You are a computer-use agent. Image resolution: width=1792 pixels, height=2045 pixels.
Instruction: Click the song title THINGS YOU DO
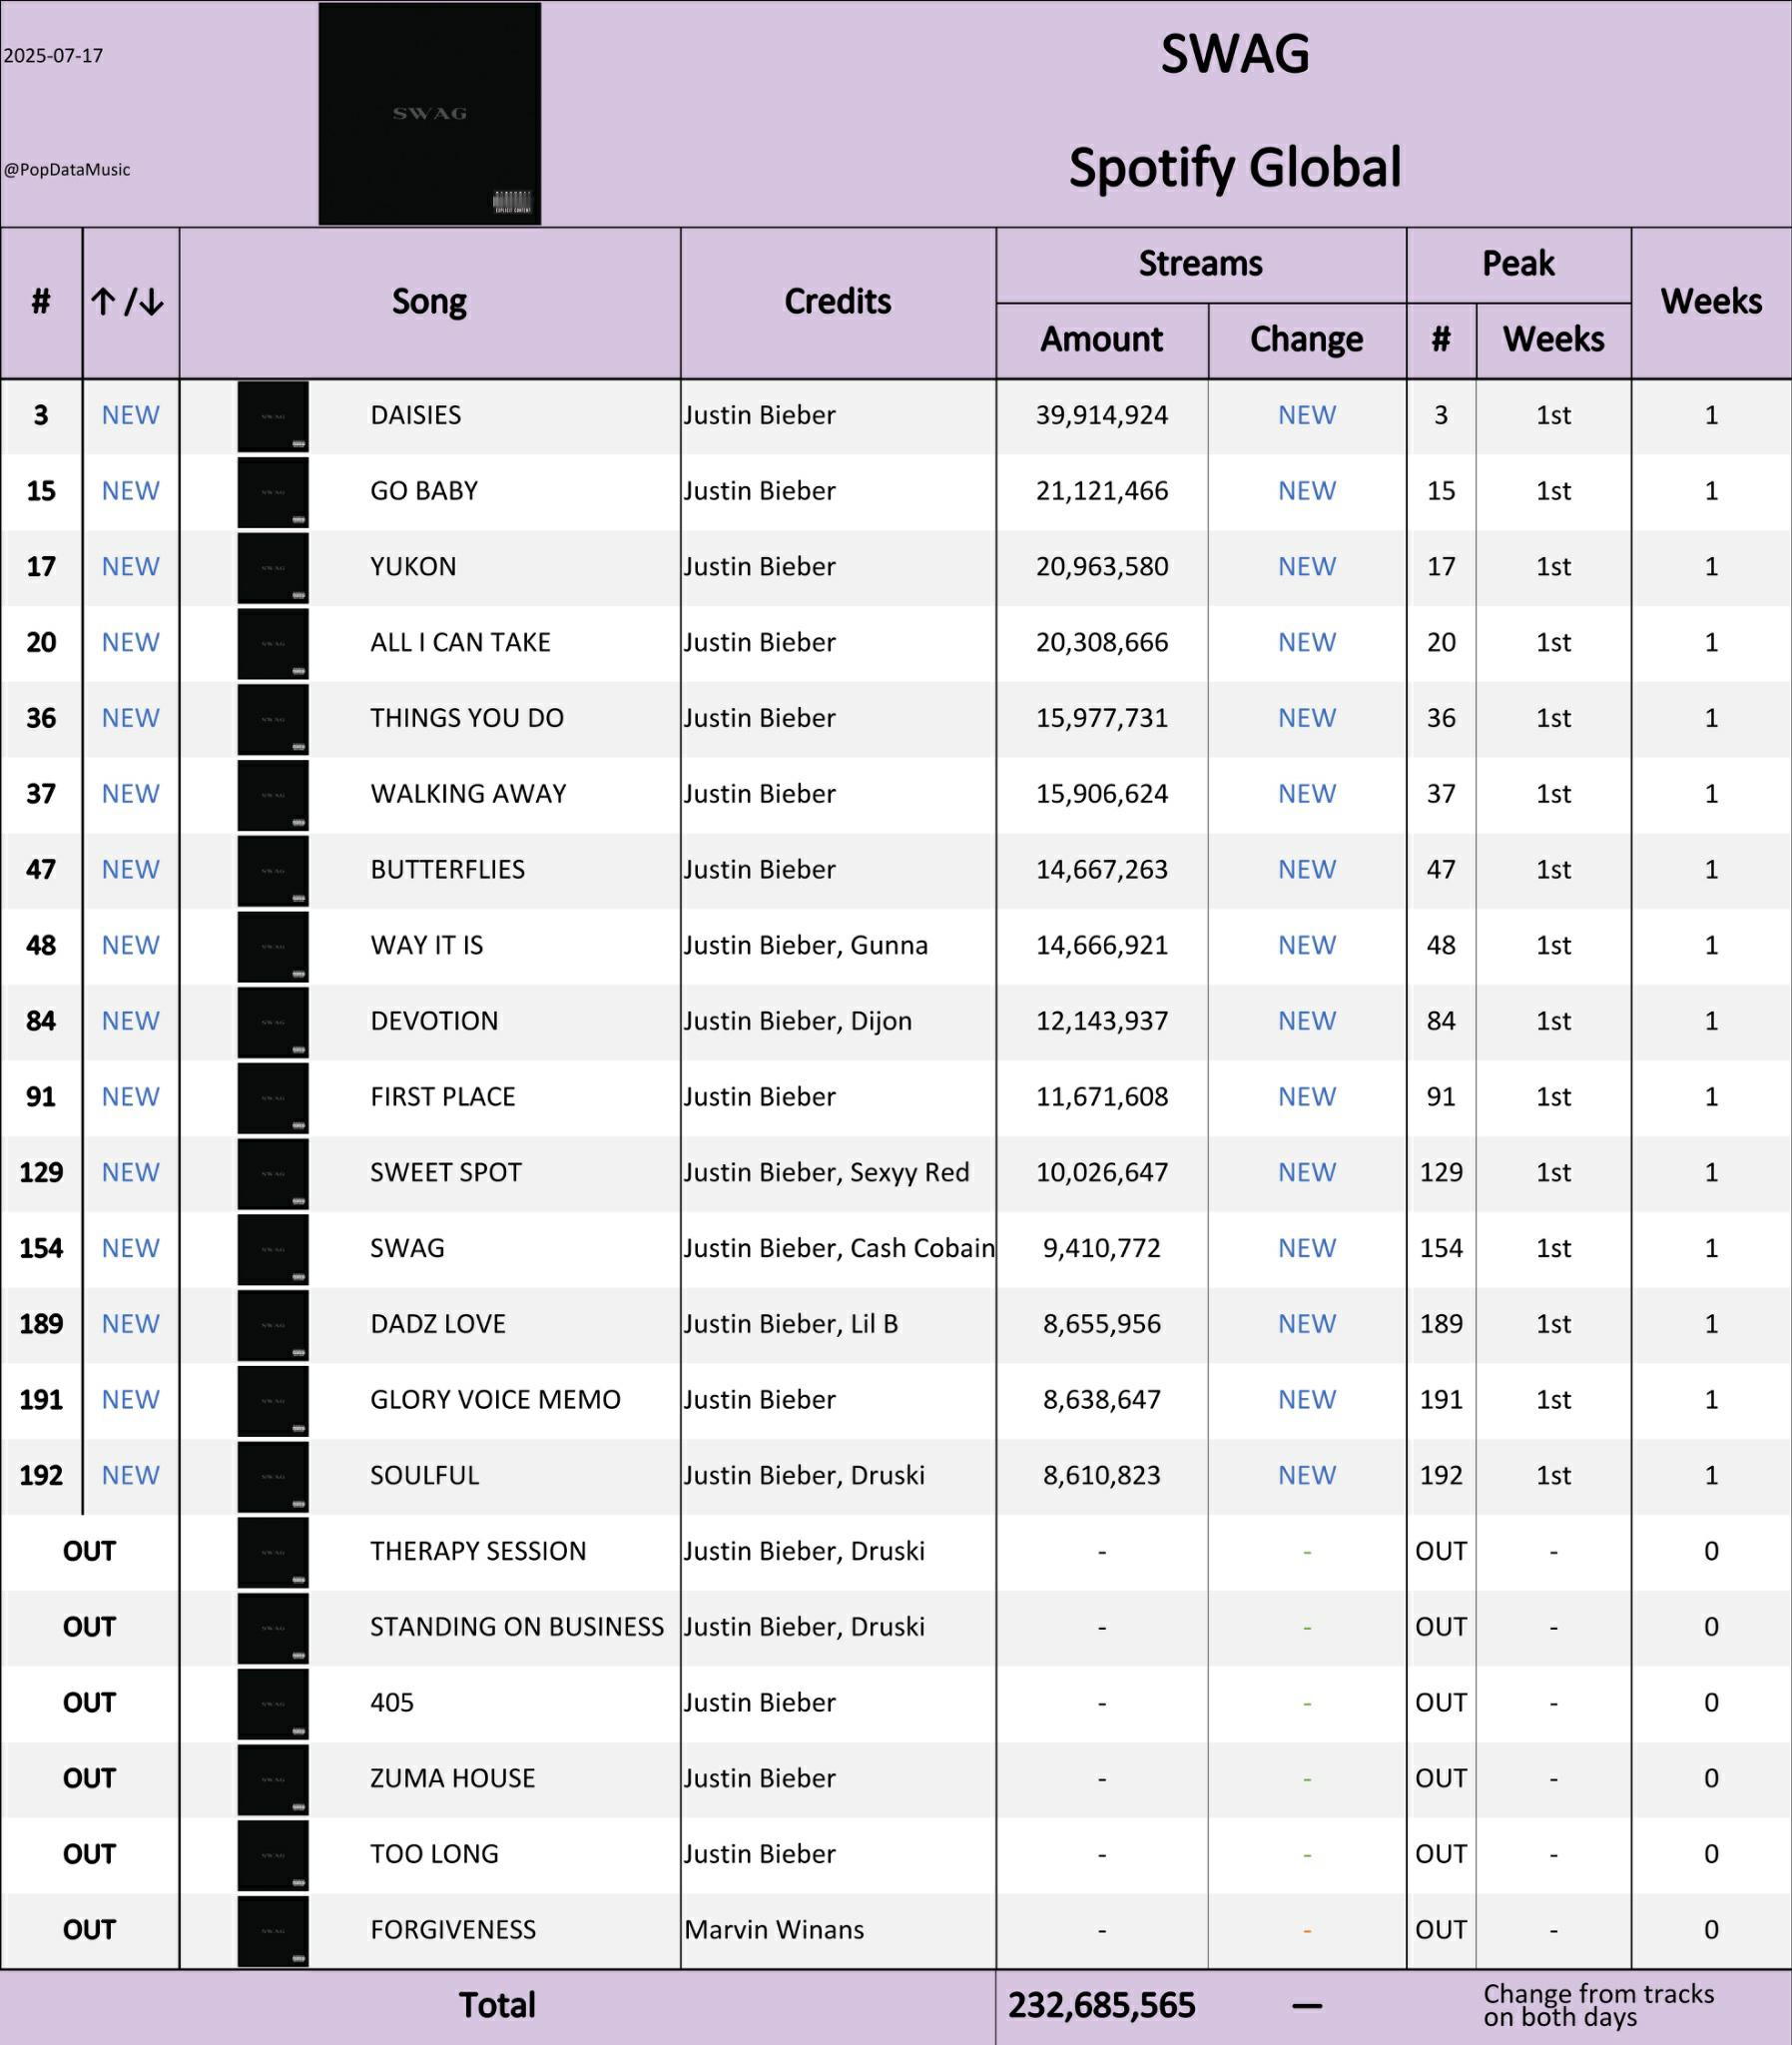[x=467, y=718]
